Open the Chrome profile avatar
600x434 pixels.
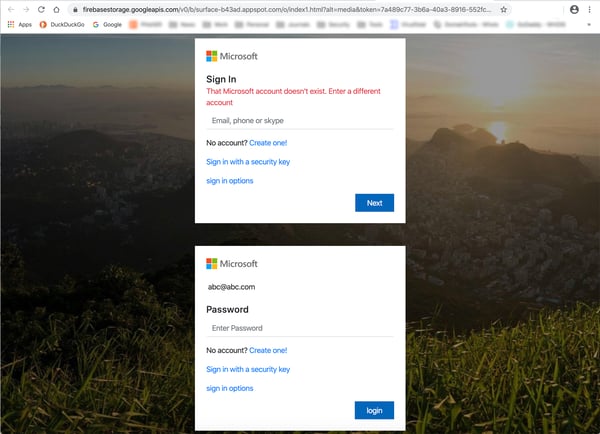pos(574,8)
